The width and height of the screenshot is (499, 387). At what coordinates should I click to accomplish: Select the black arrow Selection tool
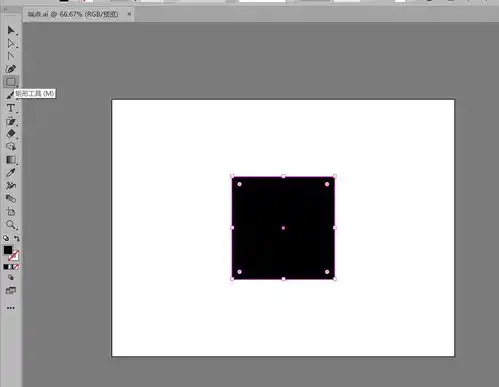point(11,30)
